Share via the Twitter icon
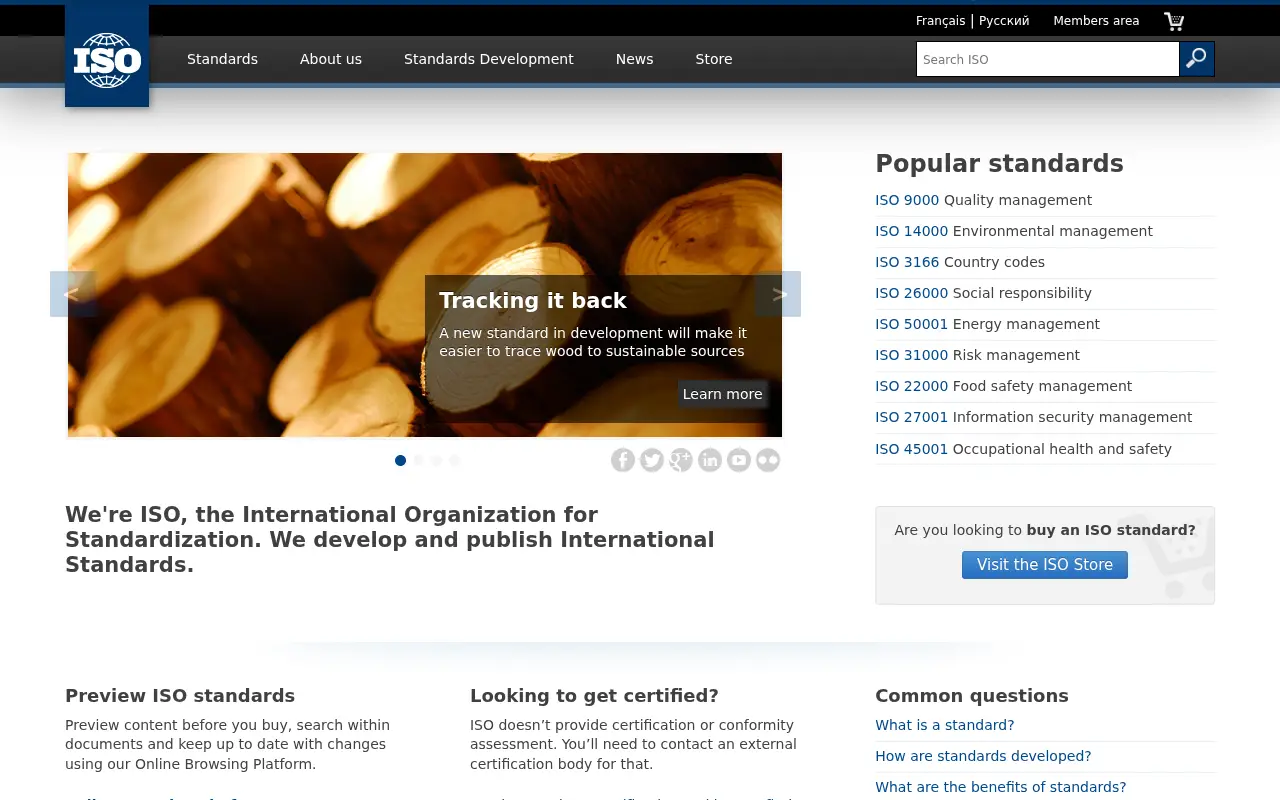Image resolution: width=1280 pixels, height=800 pixels. (652, 460)
